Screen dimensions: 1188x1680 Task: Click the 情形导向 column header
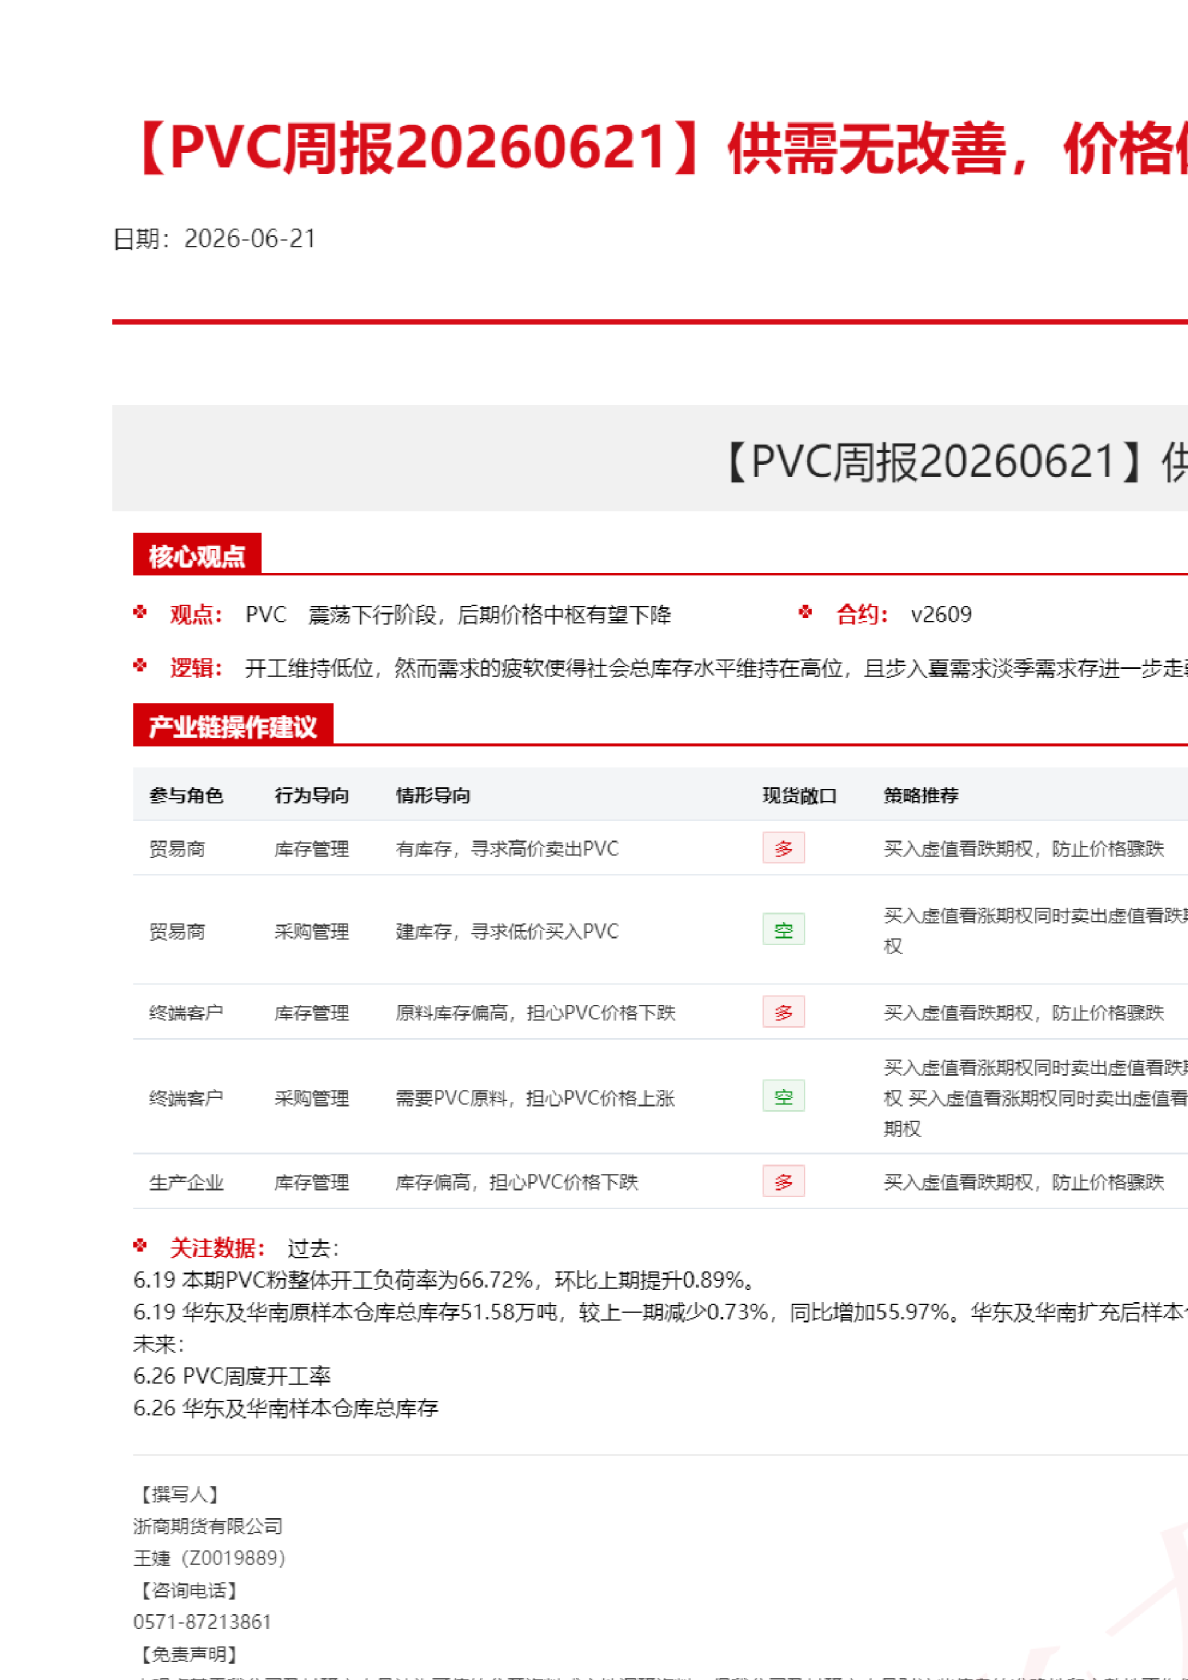click(x=433, y=796)
